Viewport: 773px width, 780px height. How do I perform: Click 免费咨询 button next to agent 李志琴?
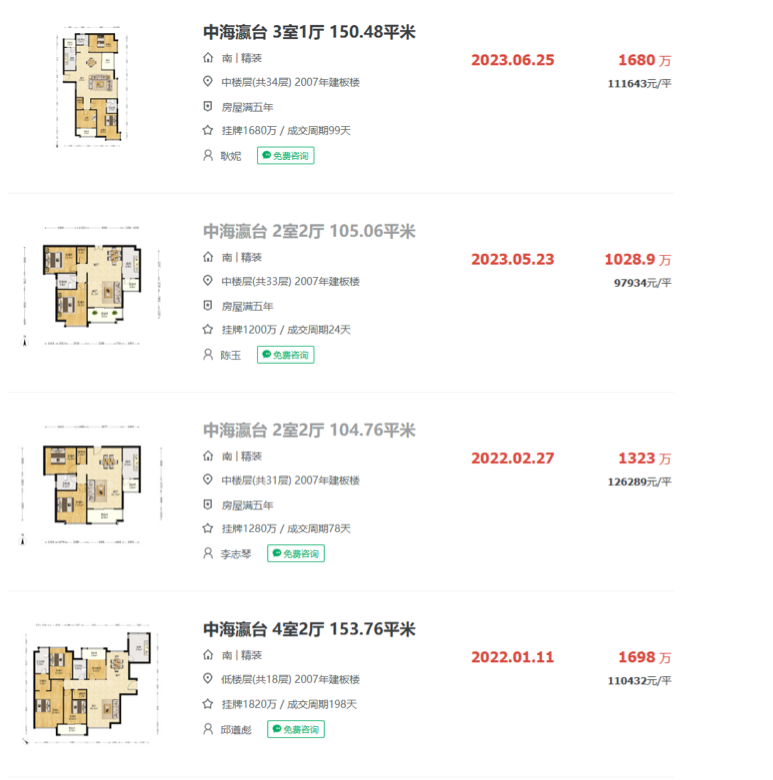point(296,554)
